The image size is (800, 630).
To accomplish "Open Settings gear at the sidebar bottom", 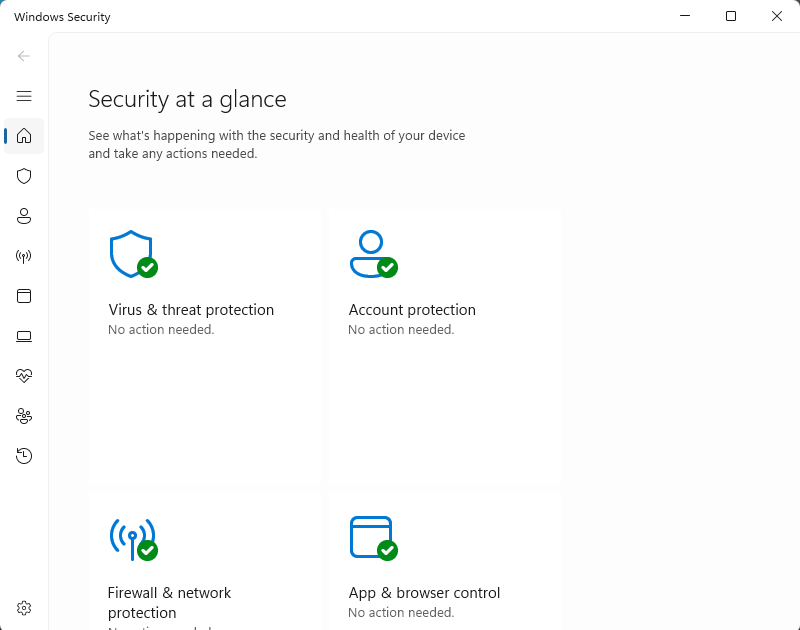I will pos(24,608).
